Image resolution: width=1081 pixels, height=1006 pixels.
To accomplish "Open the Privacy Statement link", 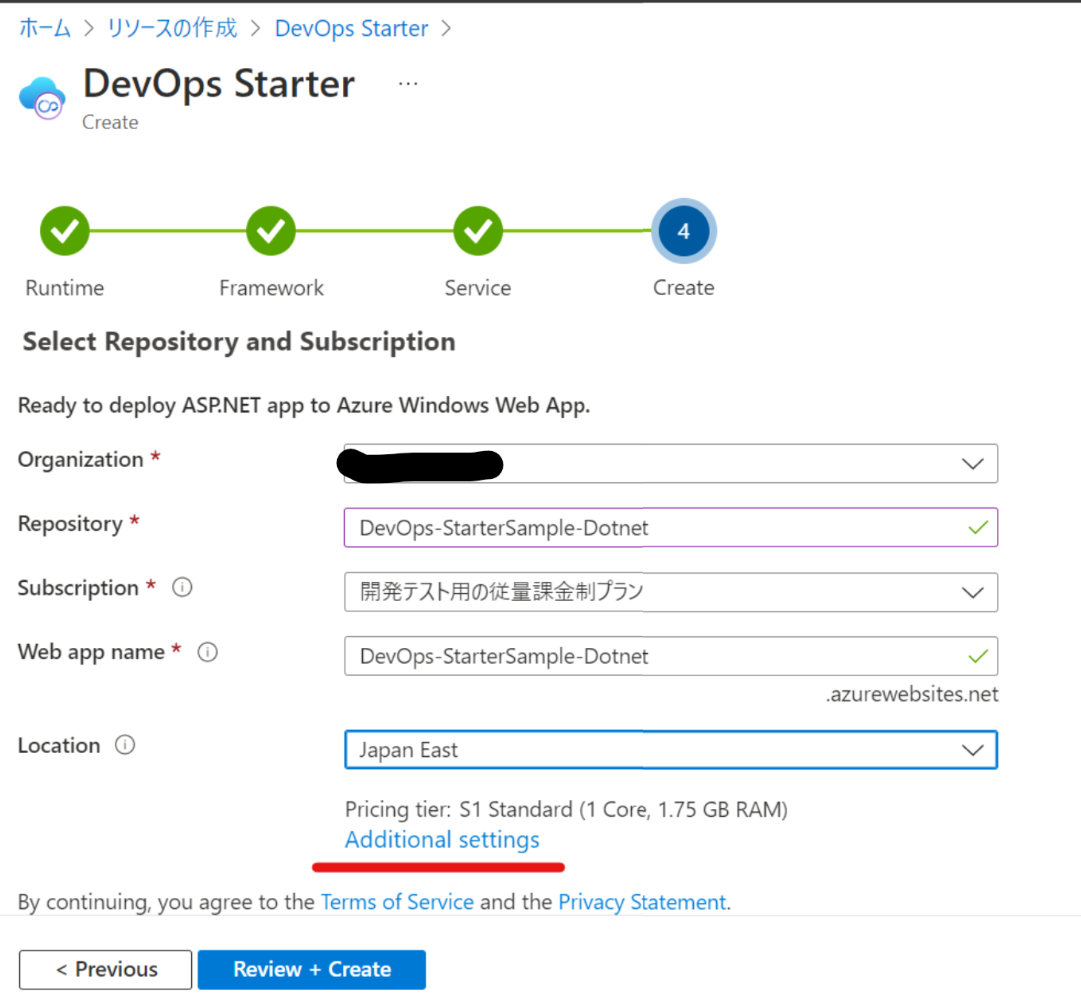I will (642, 902).
